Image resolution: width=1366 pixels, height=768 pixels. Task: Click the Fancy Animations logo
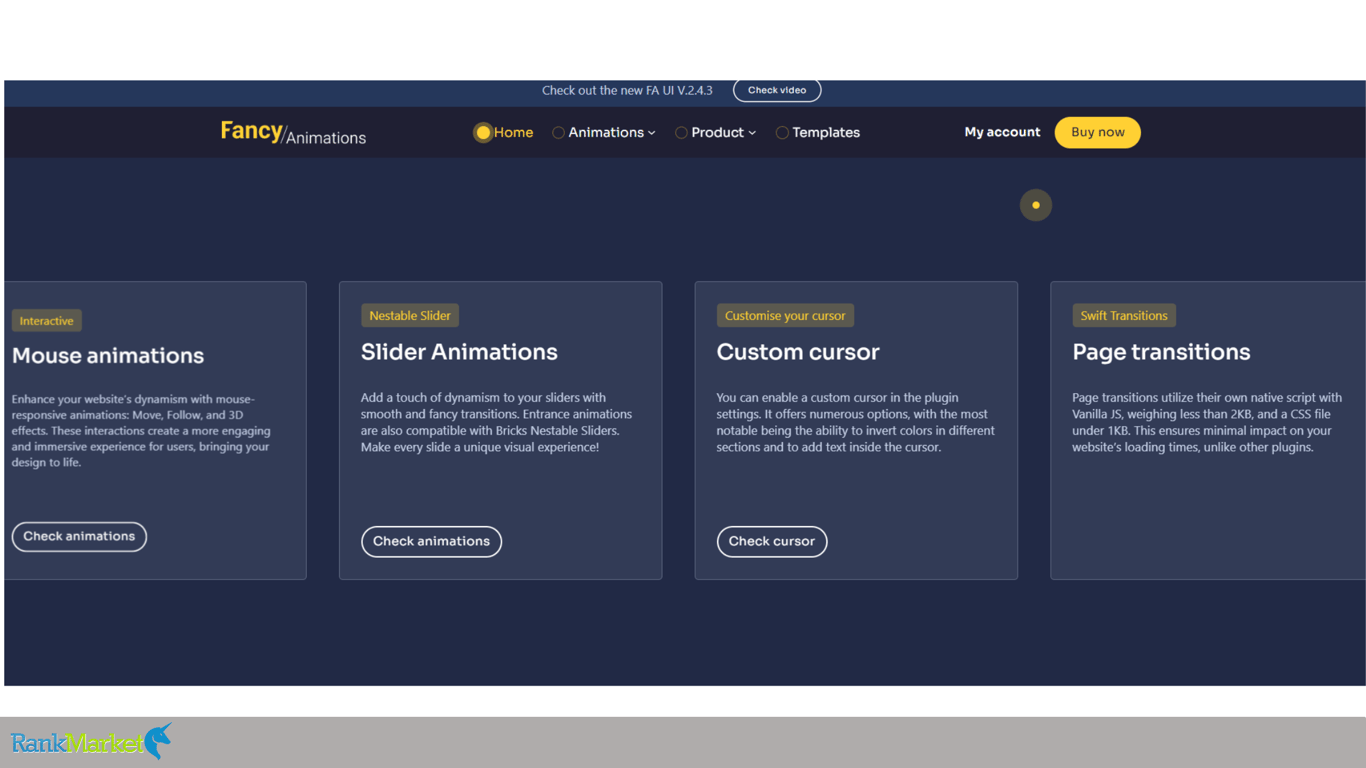[293, 133]
